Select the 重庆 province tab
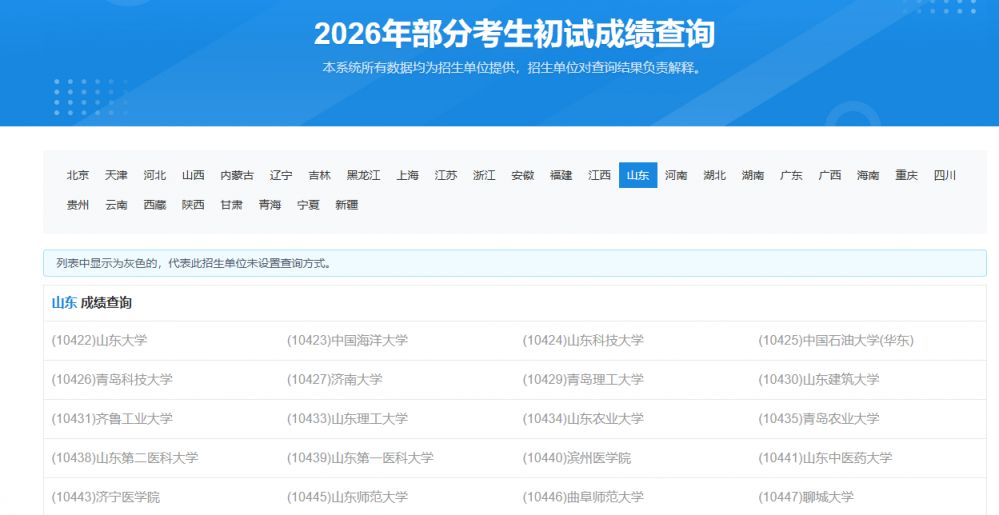Image resolution: width=999 pixels, height=515 pixels. coord(906,175)
